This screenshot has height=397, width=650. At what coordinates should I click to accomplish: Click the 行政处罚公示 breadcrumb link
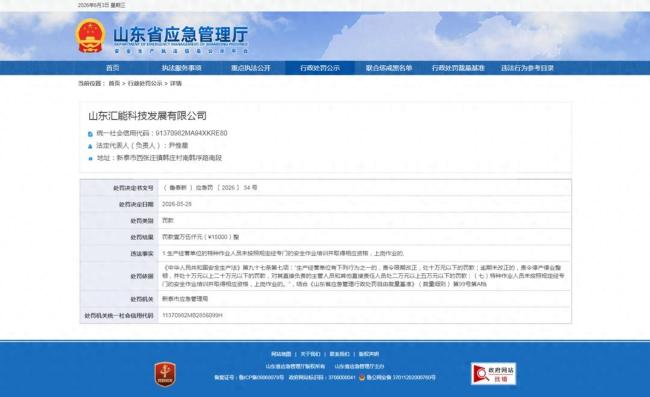click(145, 83)
